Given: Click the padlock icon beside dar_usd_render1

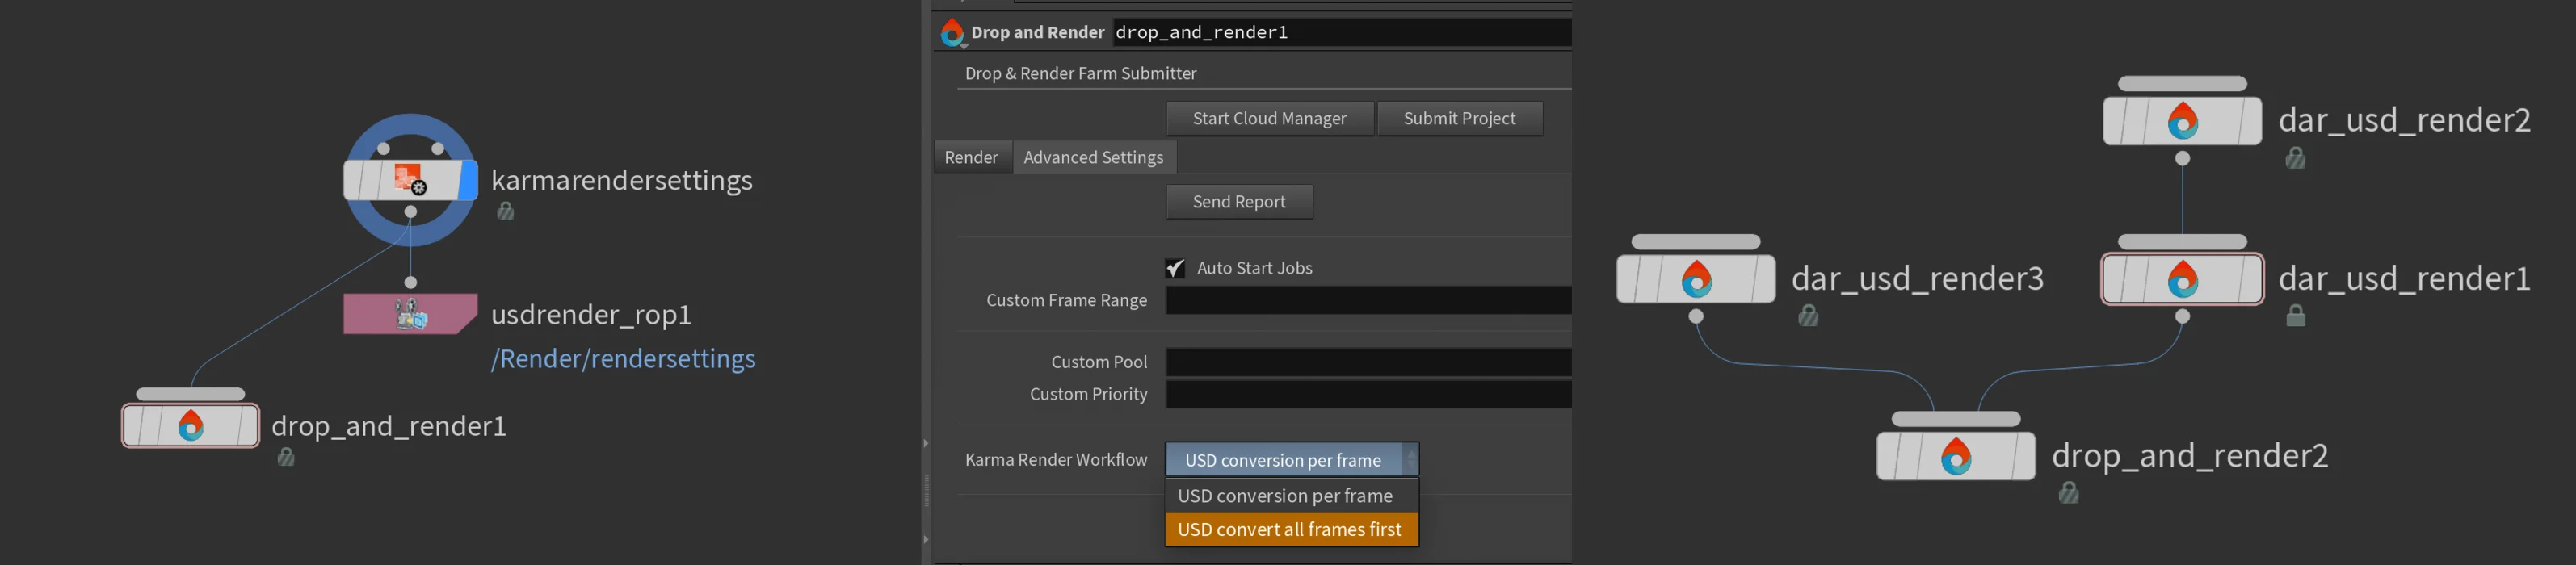Looking at the screenshot, I should click(x=2296, y=316).
